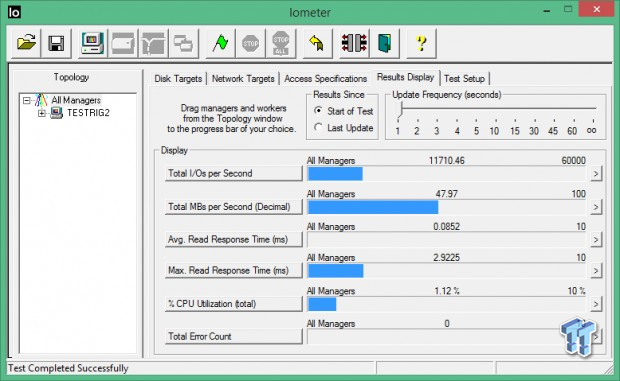Image resolution: width=620 pixels, height=381 pixels.
Task: Select Start of Test radio button
Action: click(318, 111)
